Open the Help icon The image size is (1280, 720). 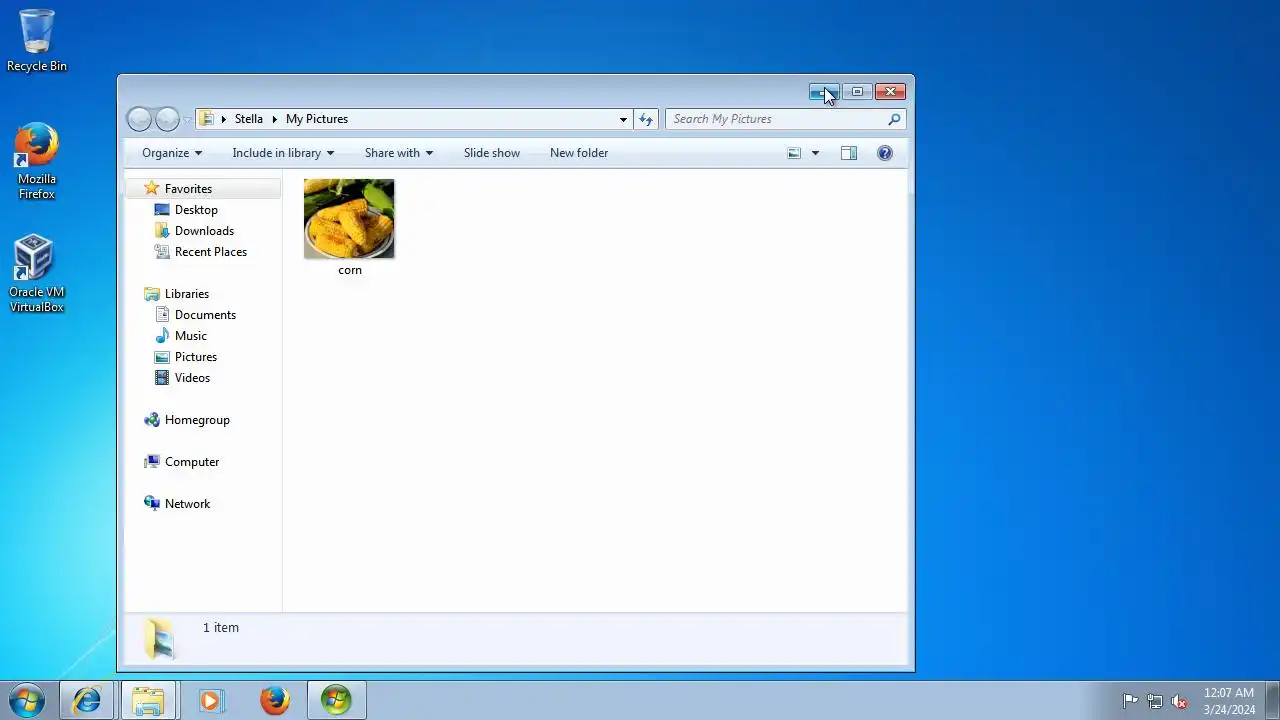point(885,153)
